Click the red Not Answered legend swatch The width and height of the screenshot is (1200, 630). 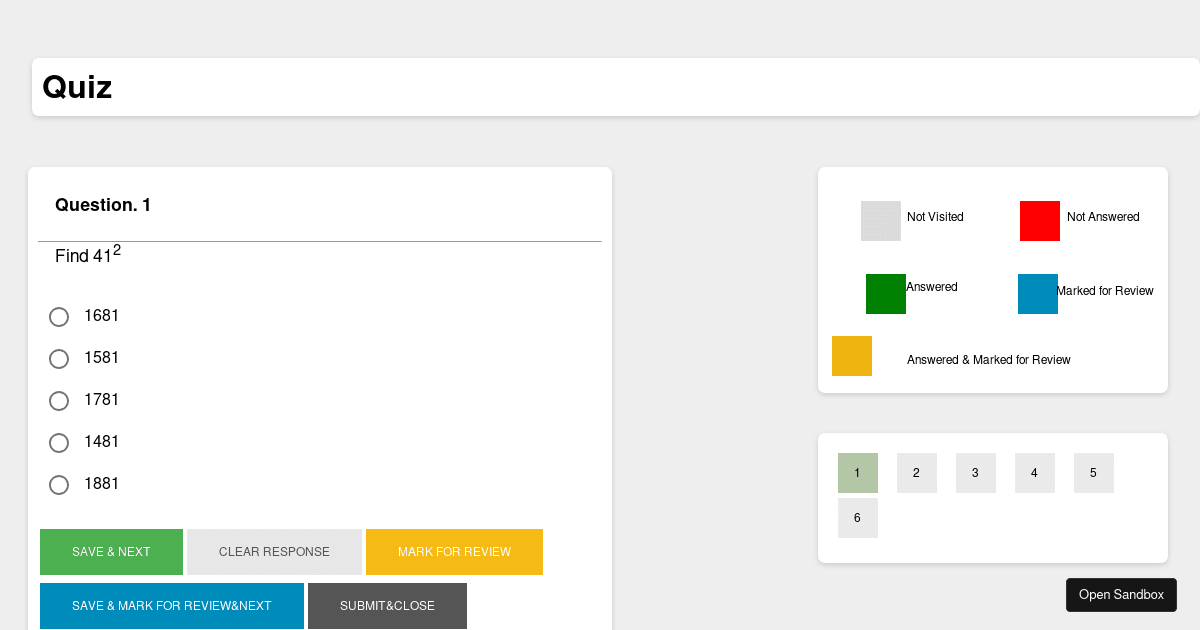click(1039, 220)
